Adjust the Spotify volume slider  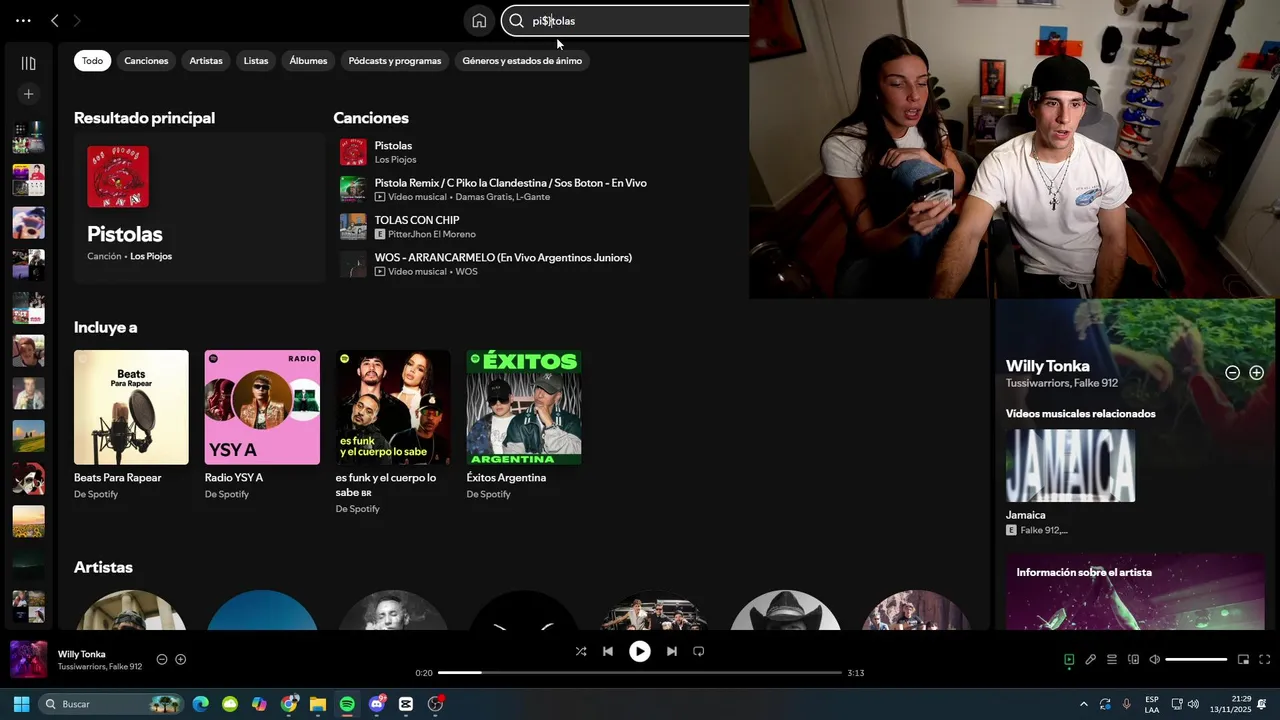point(1196,659)
